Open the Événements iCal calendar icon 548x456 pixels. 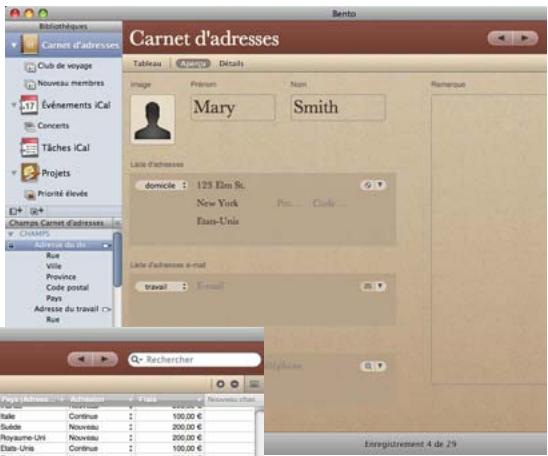(x=29, y=105)
